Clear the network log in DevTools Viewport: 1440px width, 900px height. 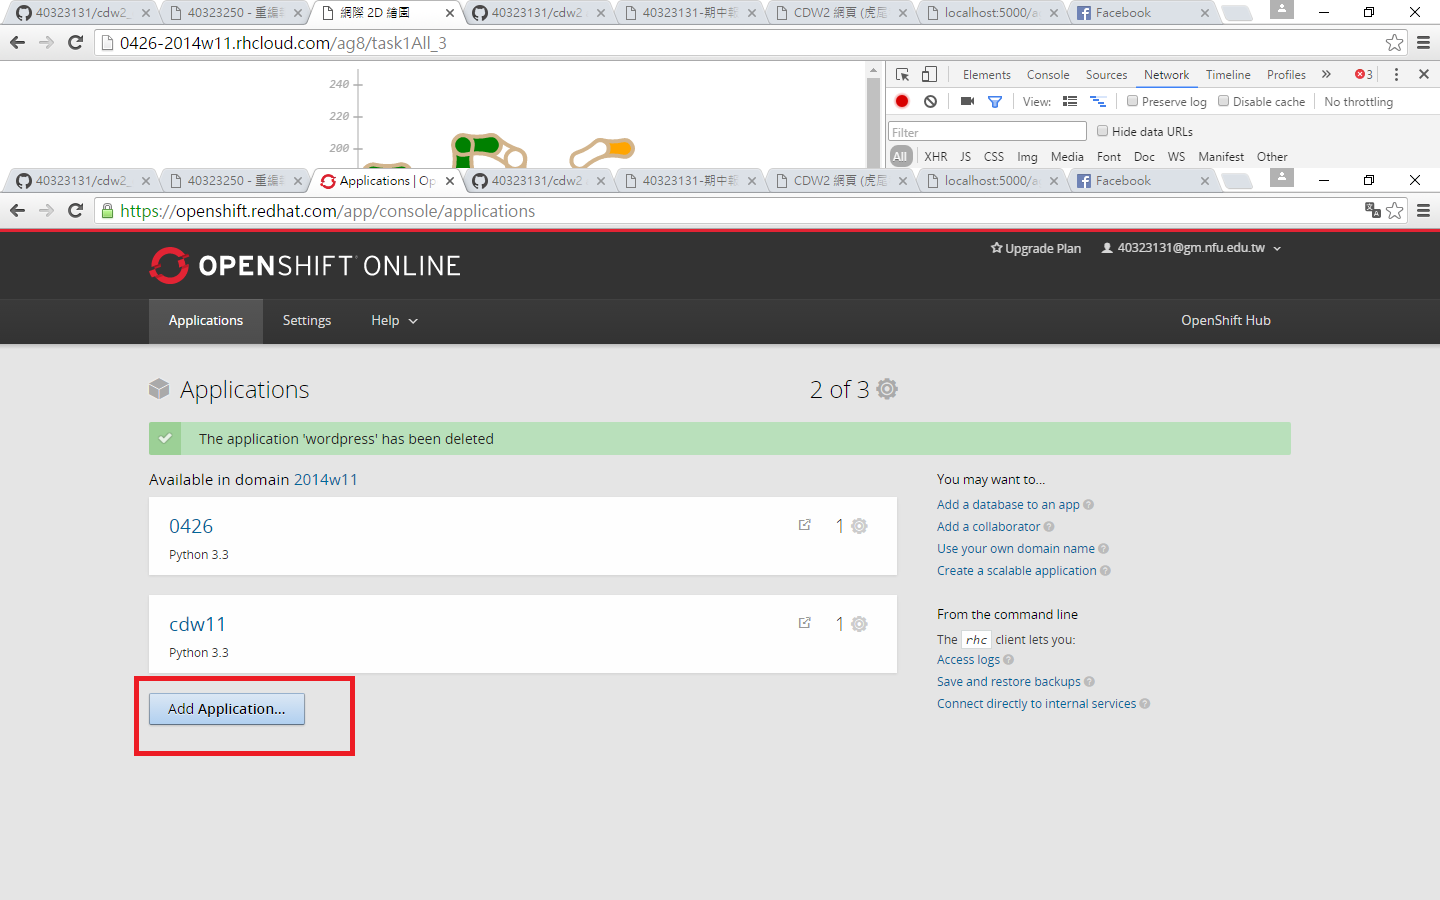pyautogui.click(x=930, y=101)
